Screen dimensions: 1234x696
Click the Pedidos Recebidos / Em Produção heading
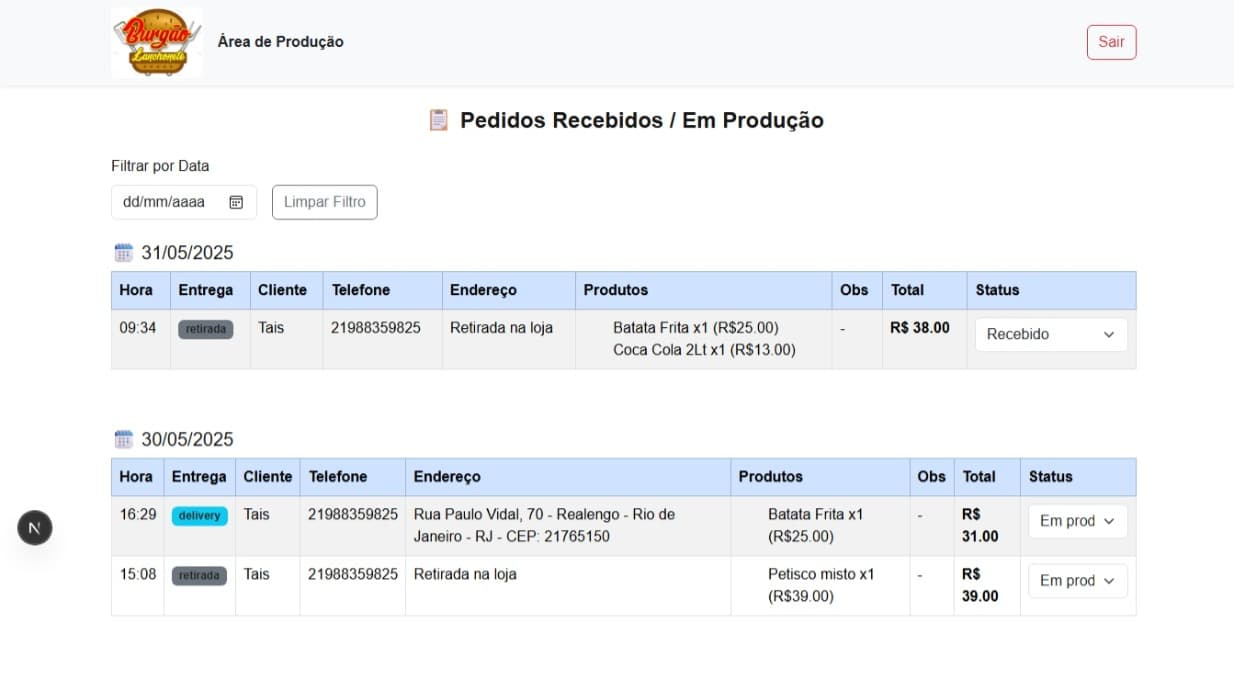(x=641, y=119)
